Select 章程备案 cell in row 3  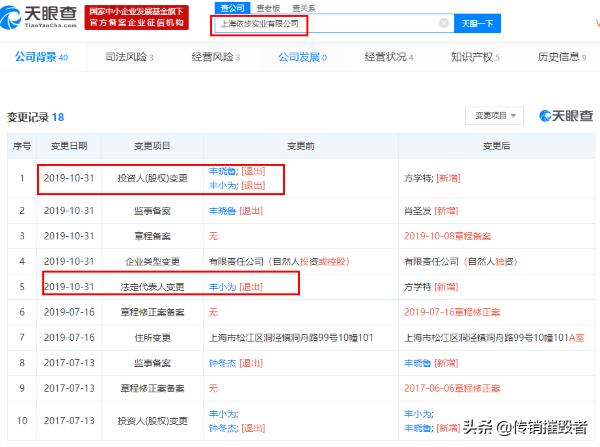[152, 236]
